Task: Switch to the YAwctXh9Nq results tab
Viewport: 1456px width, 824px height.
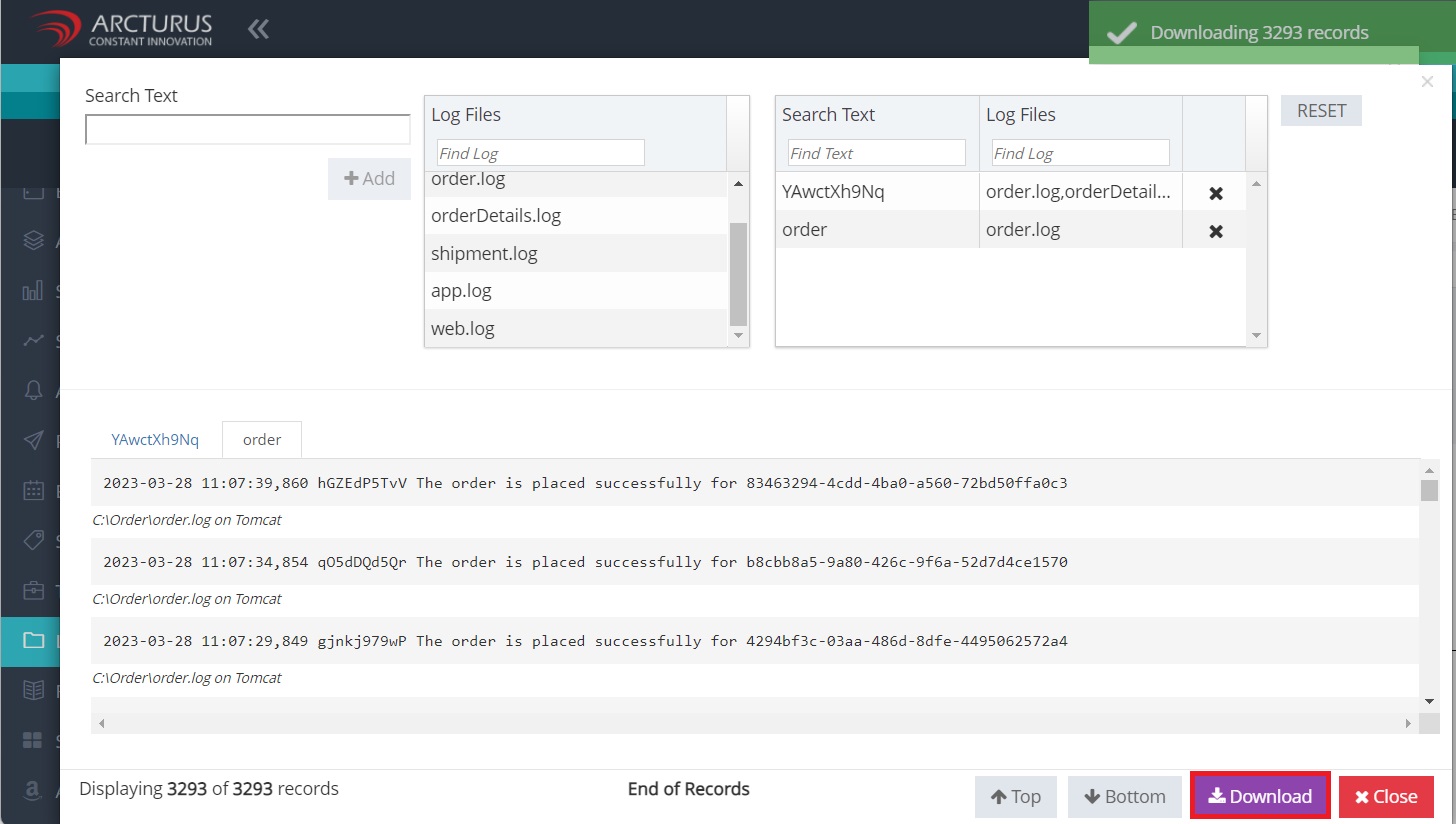Action: [155, 440]
